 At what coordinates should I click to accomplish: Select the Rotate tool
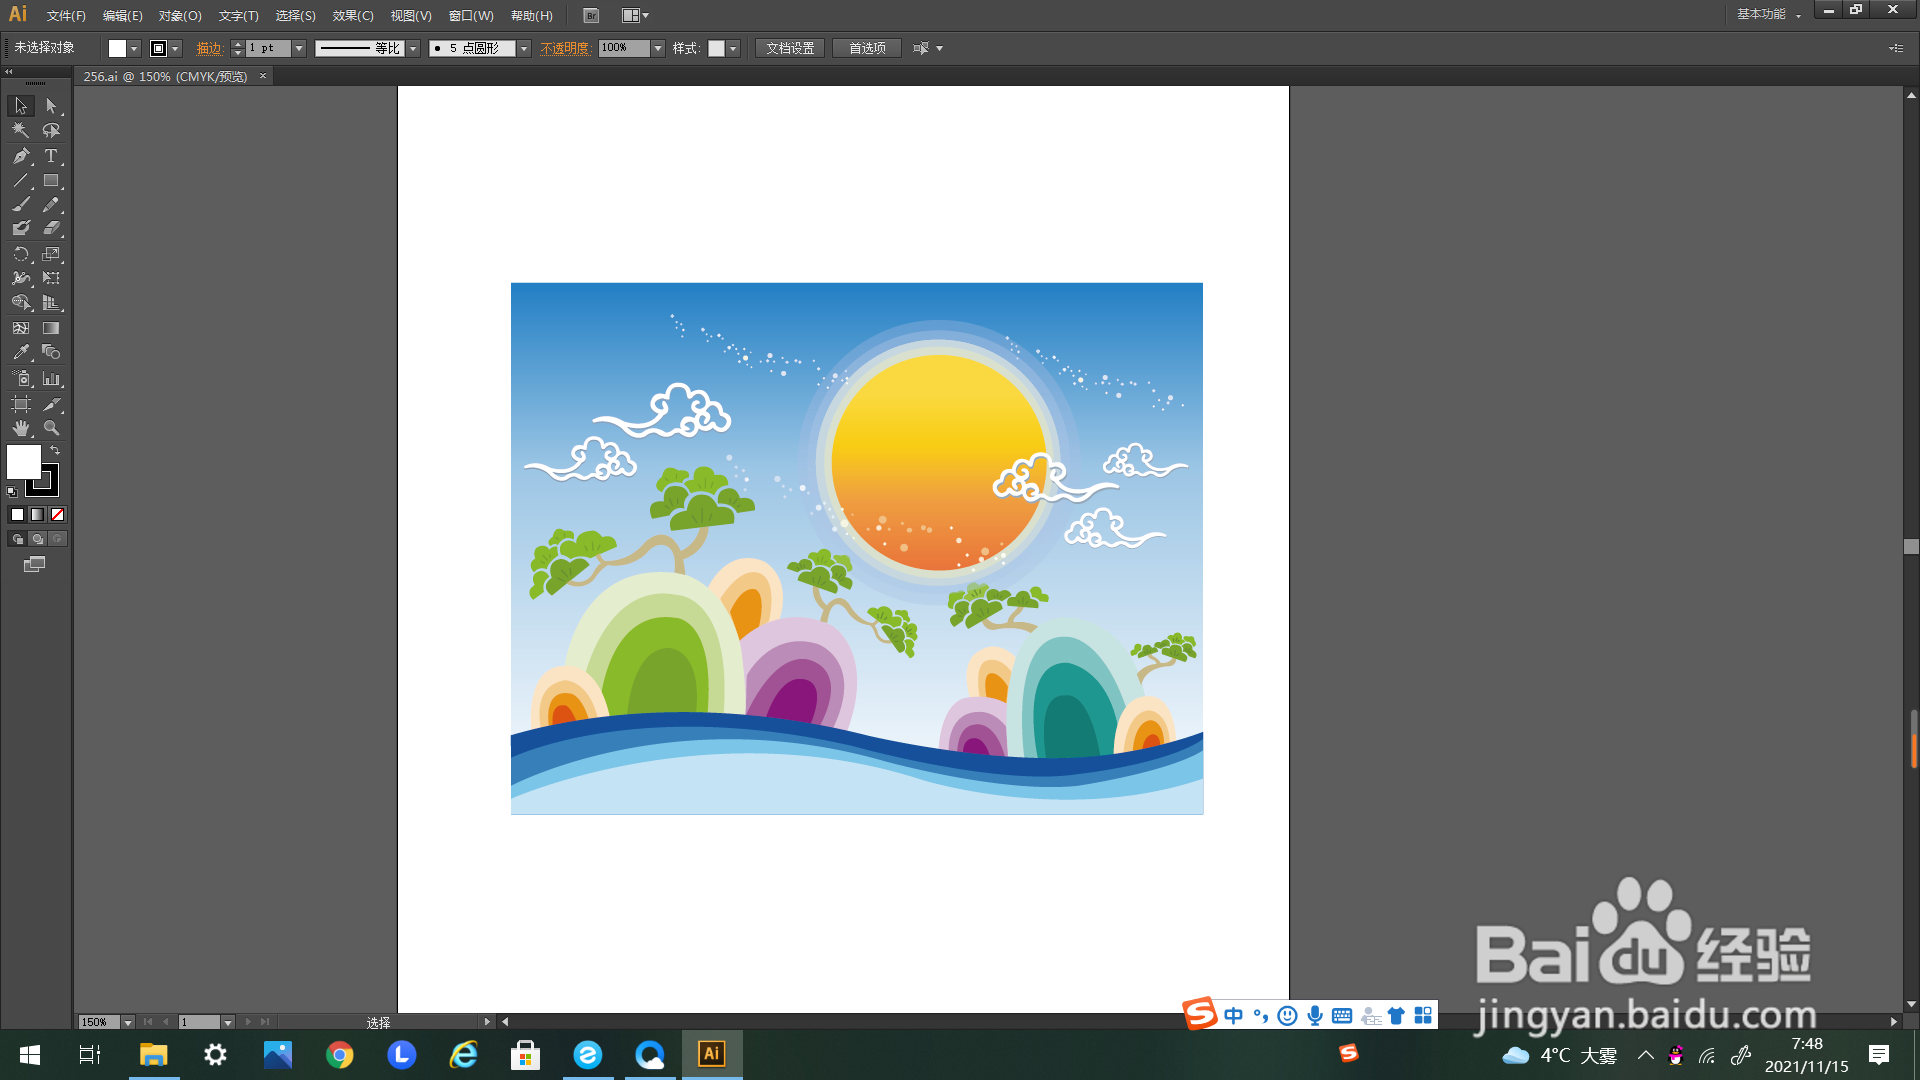tap(21, 254)
